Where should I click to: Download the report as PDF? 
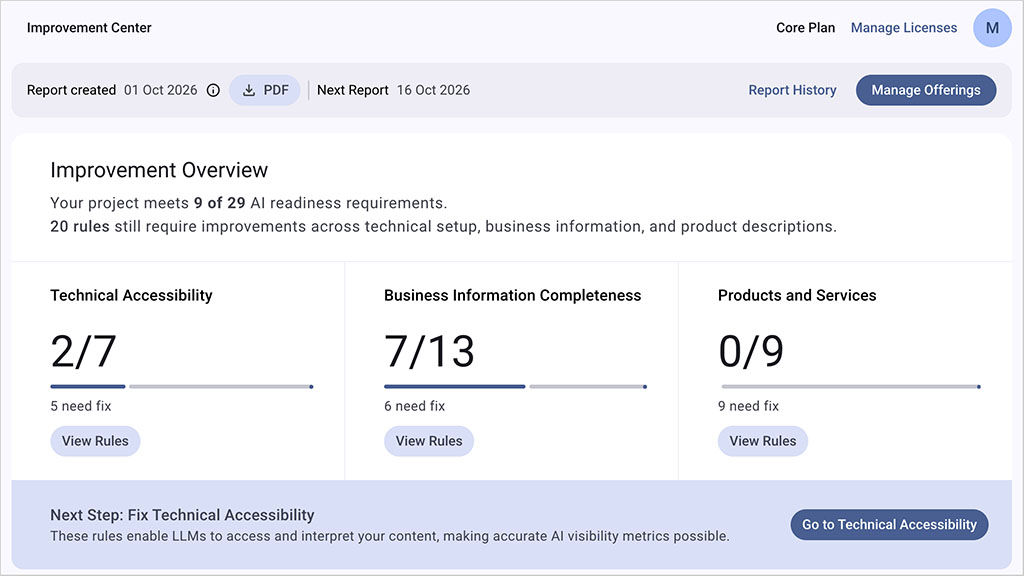(264, 90)
